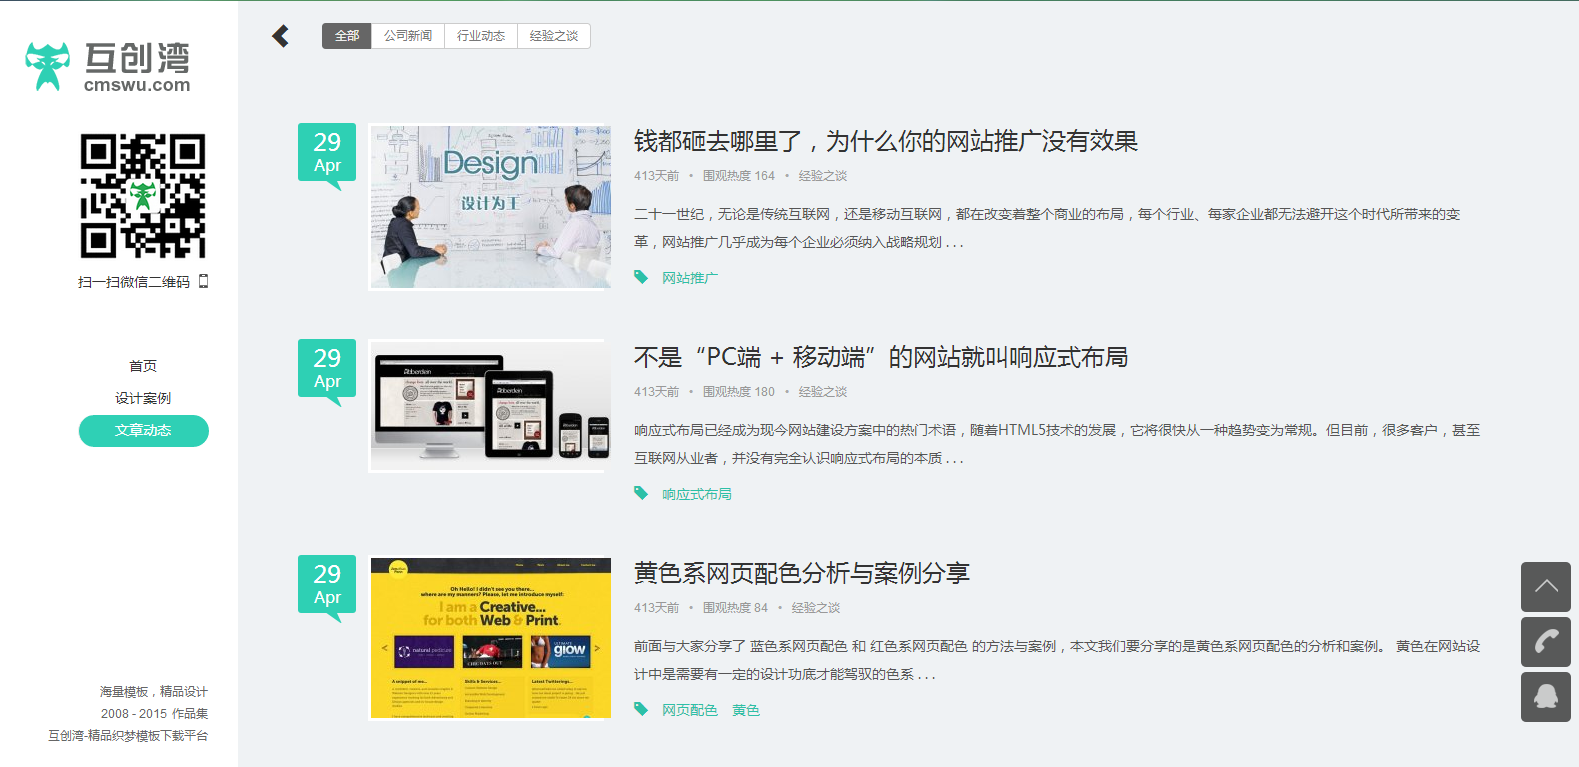This screenshot has height=767, width=1579.
Task: Click the tag icon beside 网站推广
Action: click(x=641, y=277)
